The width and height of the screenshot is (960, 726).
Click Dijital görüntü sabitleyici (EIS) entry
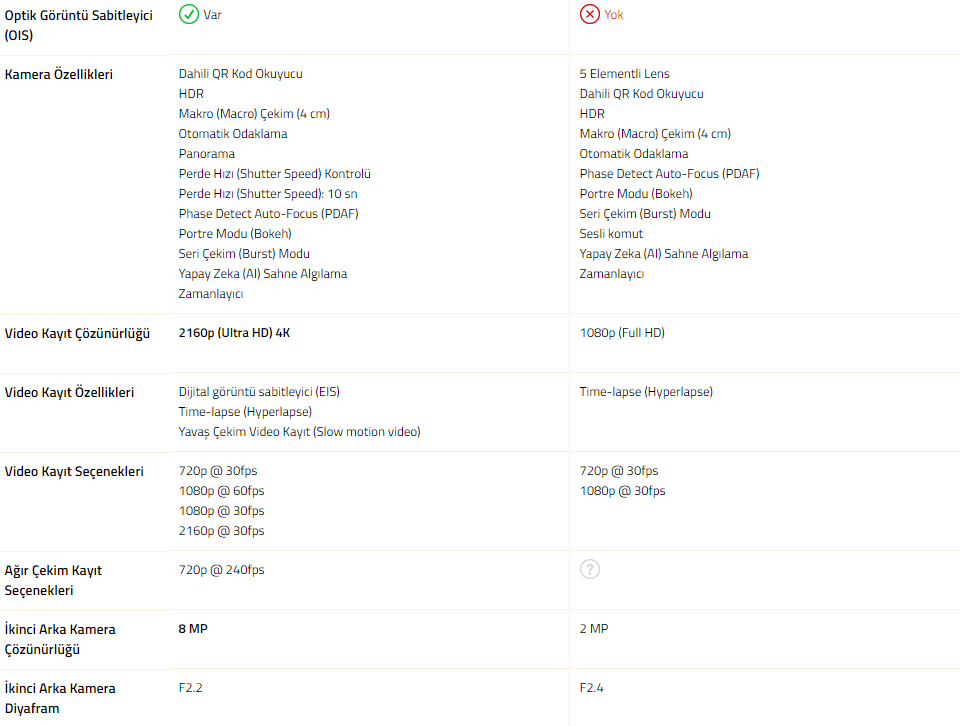[x=266, y=392]
